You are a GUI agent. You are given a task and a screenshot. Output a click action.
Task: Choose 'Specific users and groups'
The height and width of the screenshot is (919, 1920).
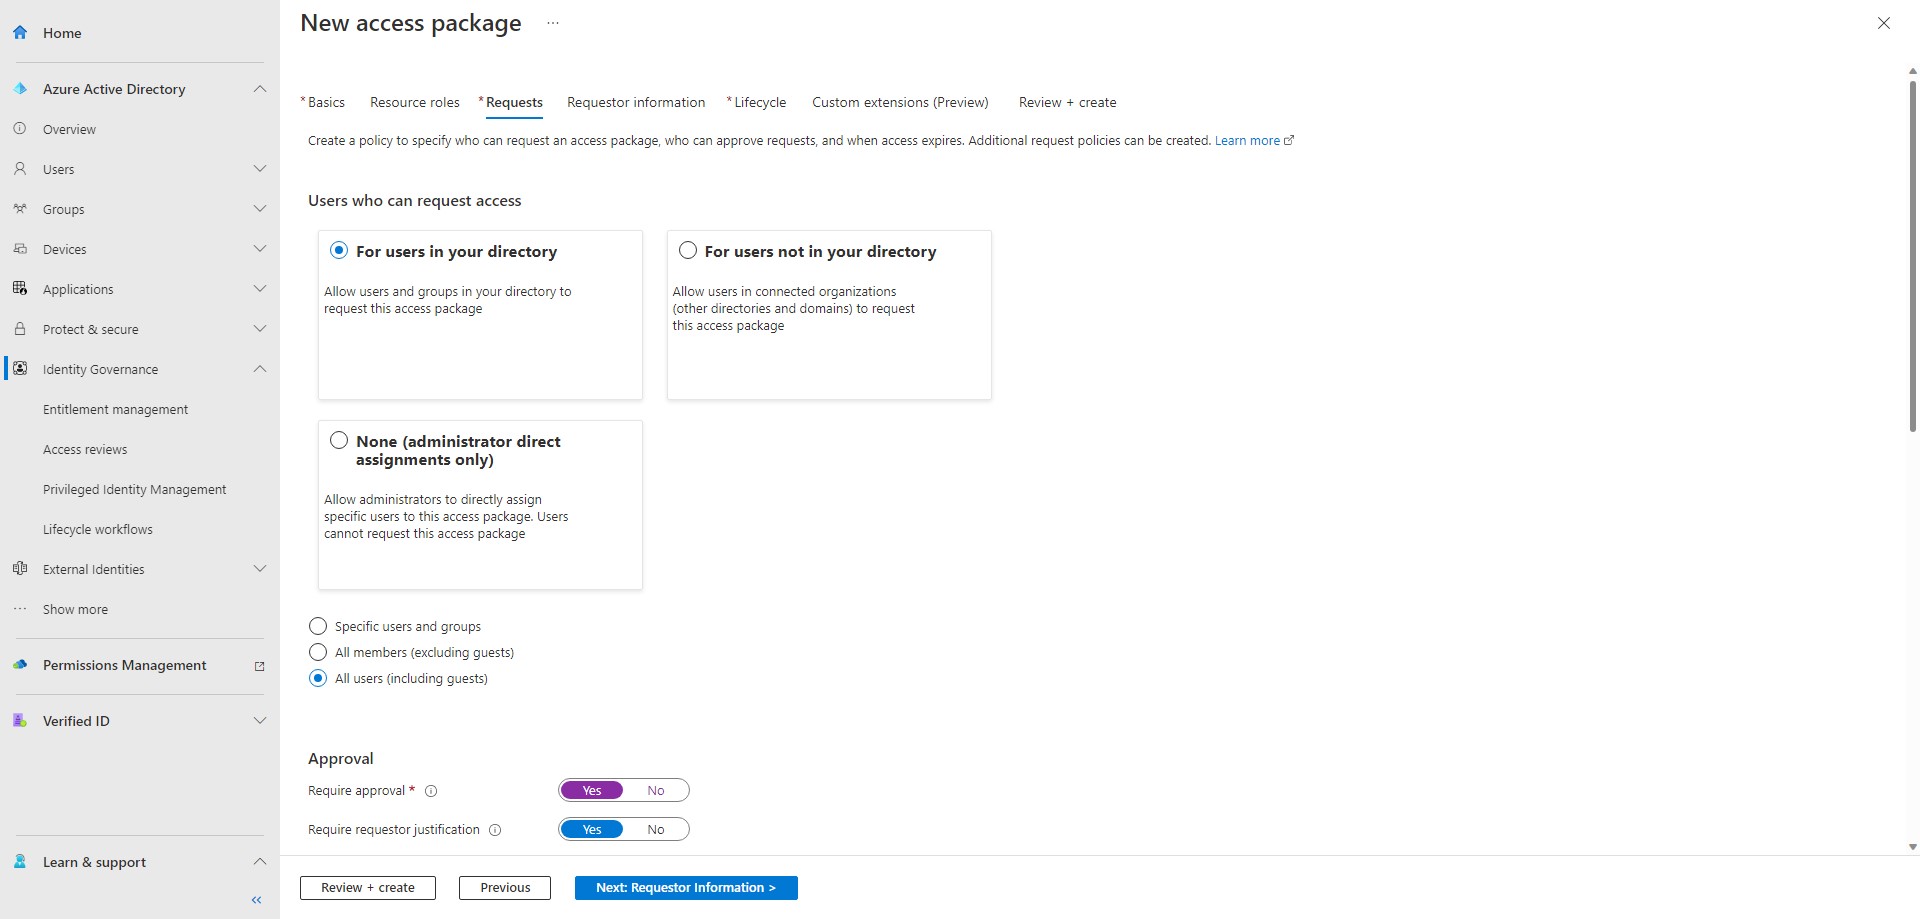[x=318, y=626]
